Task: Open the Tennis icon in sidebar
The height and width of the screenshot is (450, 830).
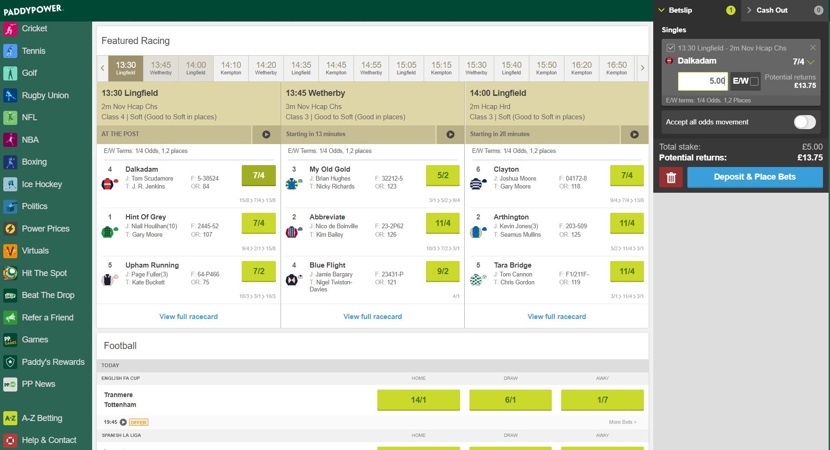Action: point(10,51)
